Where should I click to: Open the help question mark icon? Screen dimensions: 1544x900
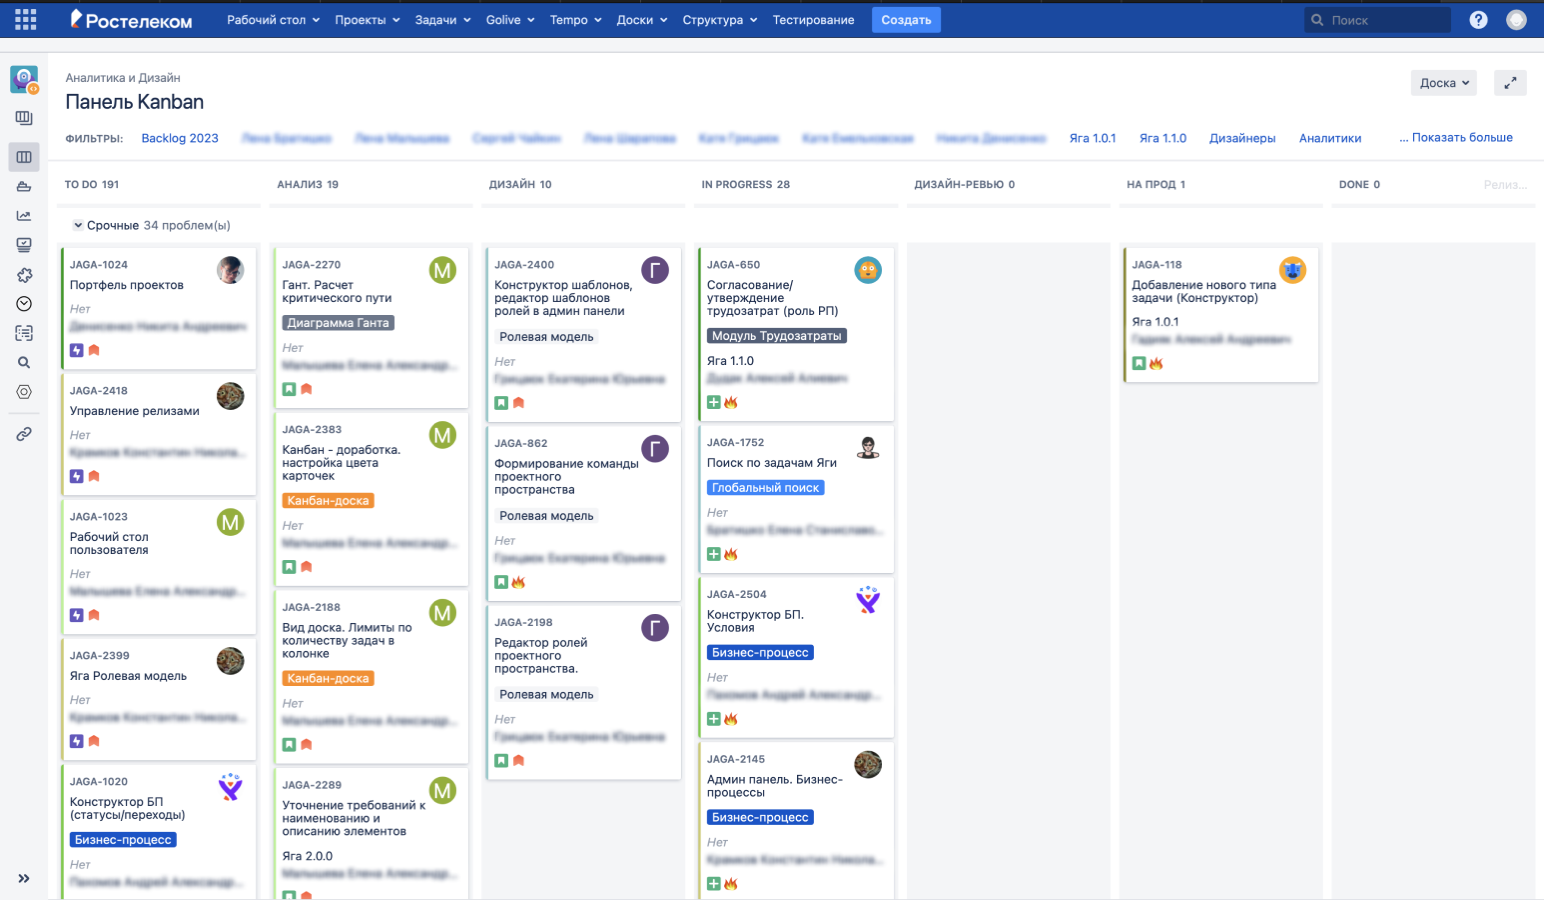click(1478, 20)
